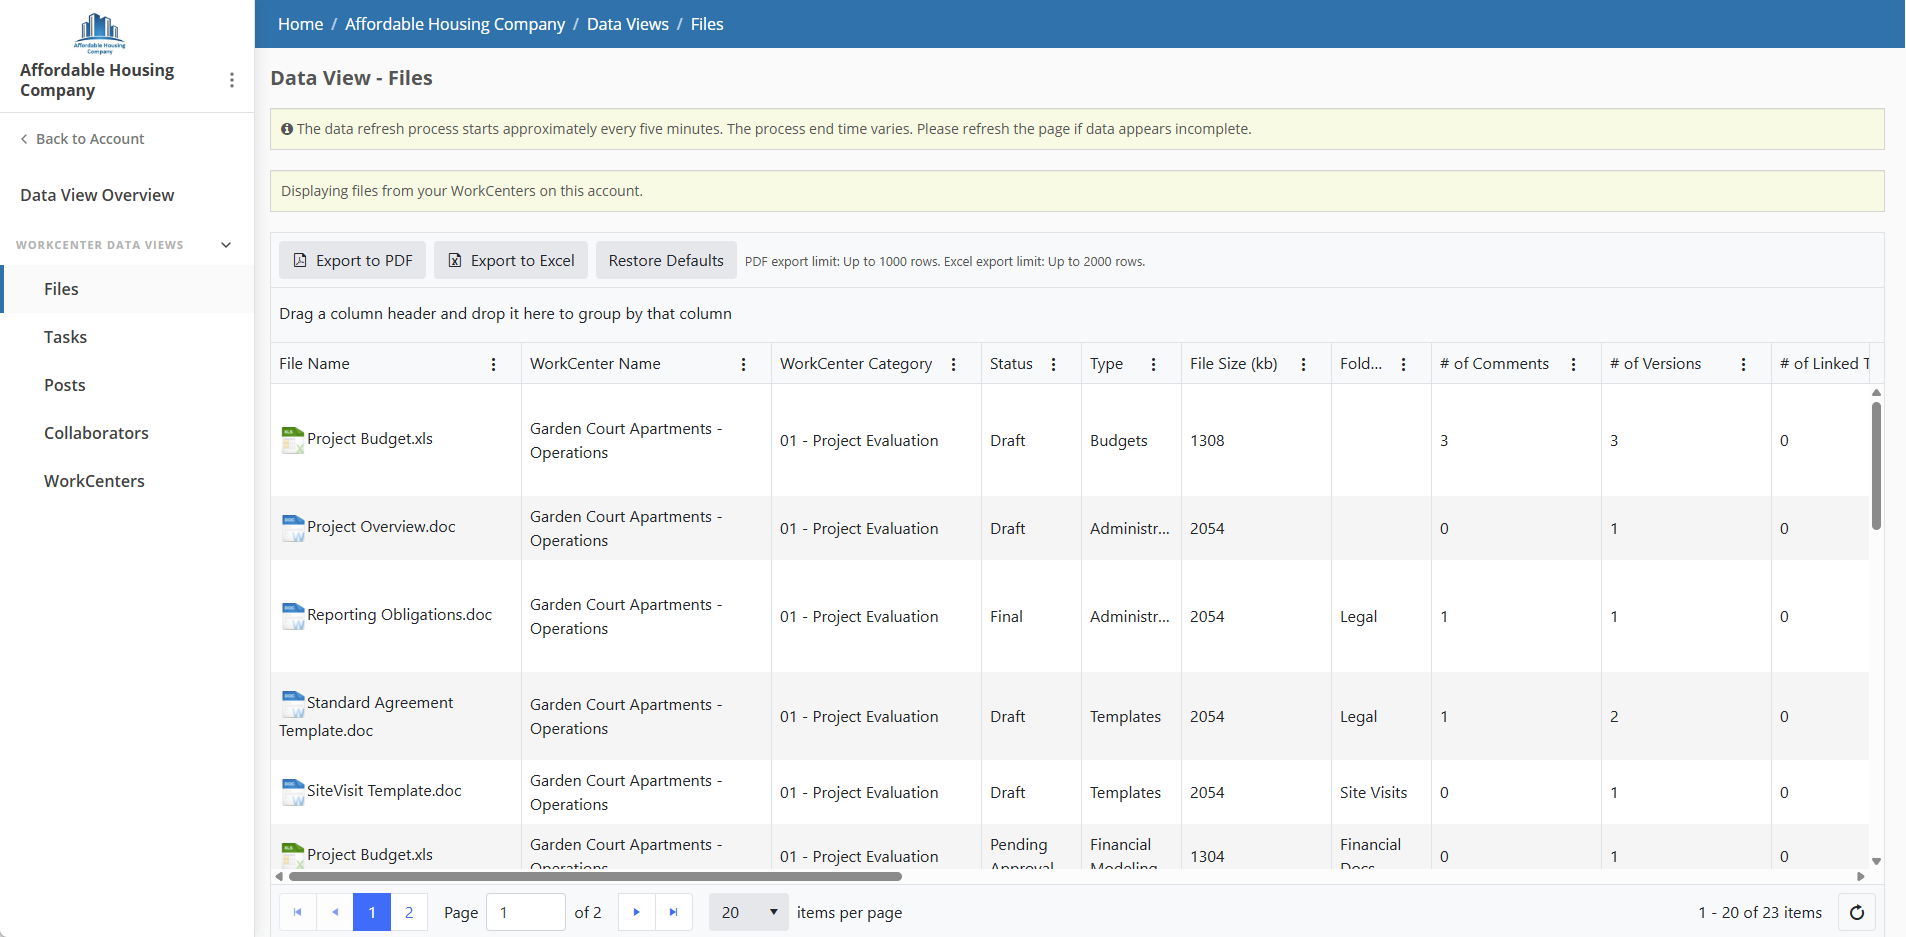Collapse the WorkCenter Data Views section
This screenshot has height=937, width=1906.
(226, 245)
